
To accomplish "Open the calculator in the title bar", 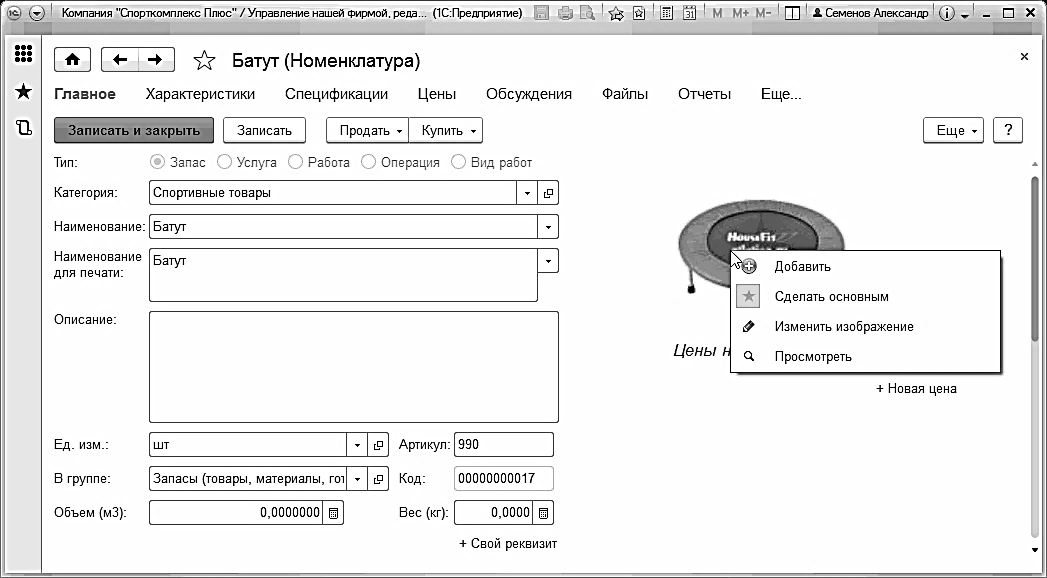I will [665, 14].
